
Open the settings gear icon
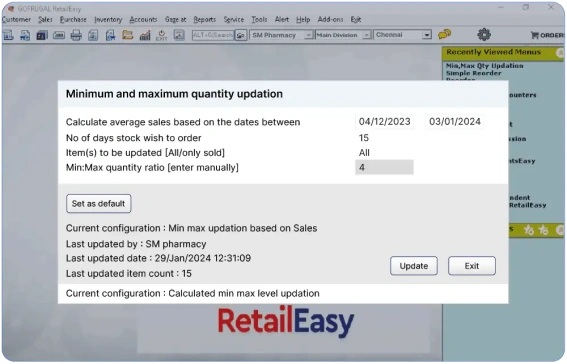[x=484, y=35]
